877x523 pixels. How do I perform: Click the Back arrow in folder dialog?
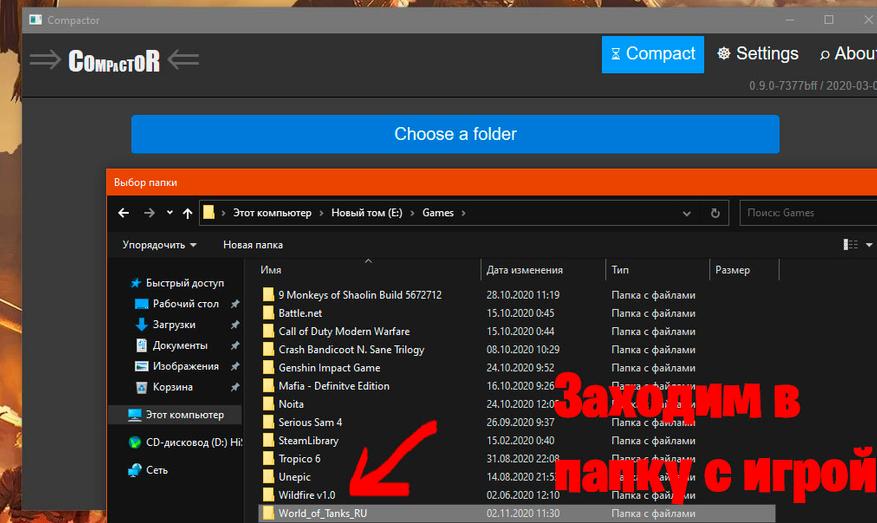click(124, 213)
